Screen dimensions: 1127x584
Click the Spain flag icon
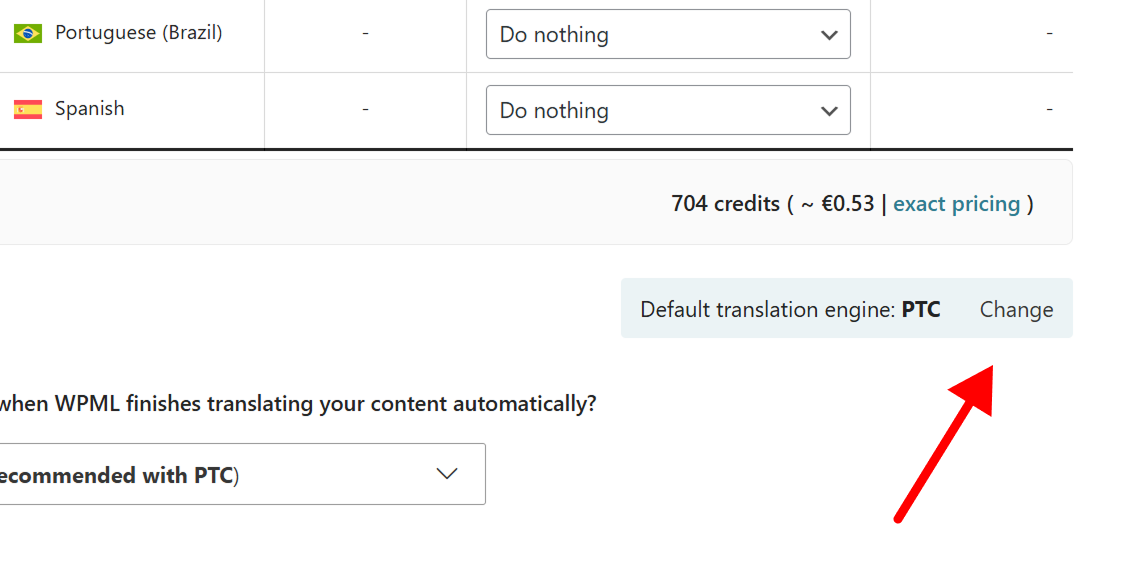point(27,109)
